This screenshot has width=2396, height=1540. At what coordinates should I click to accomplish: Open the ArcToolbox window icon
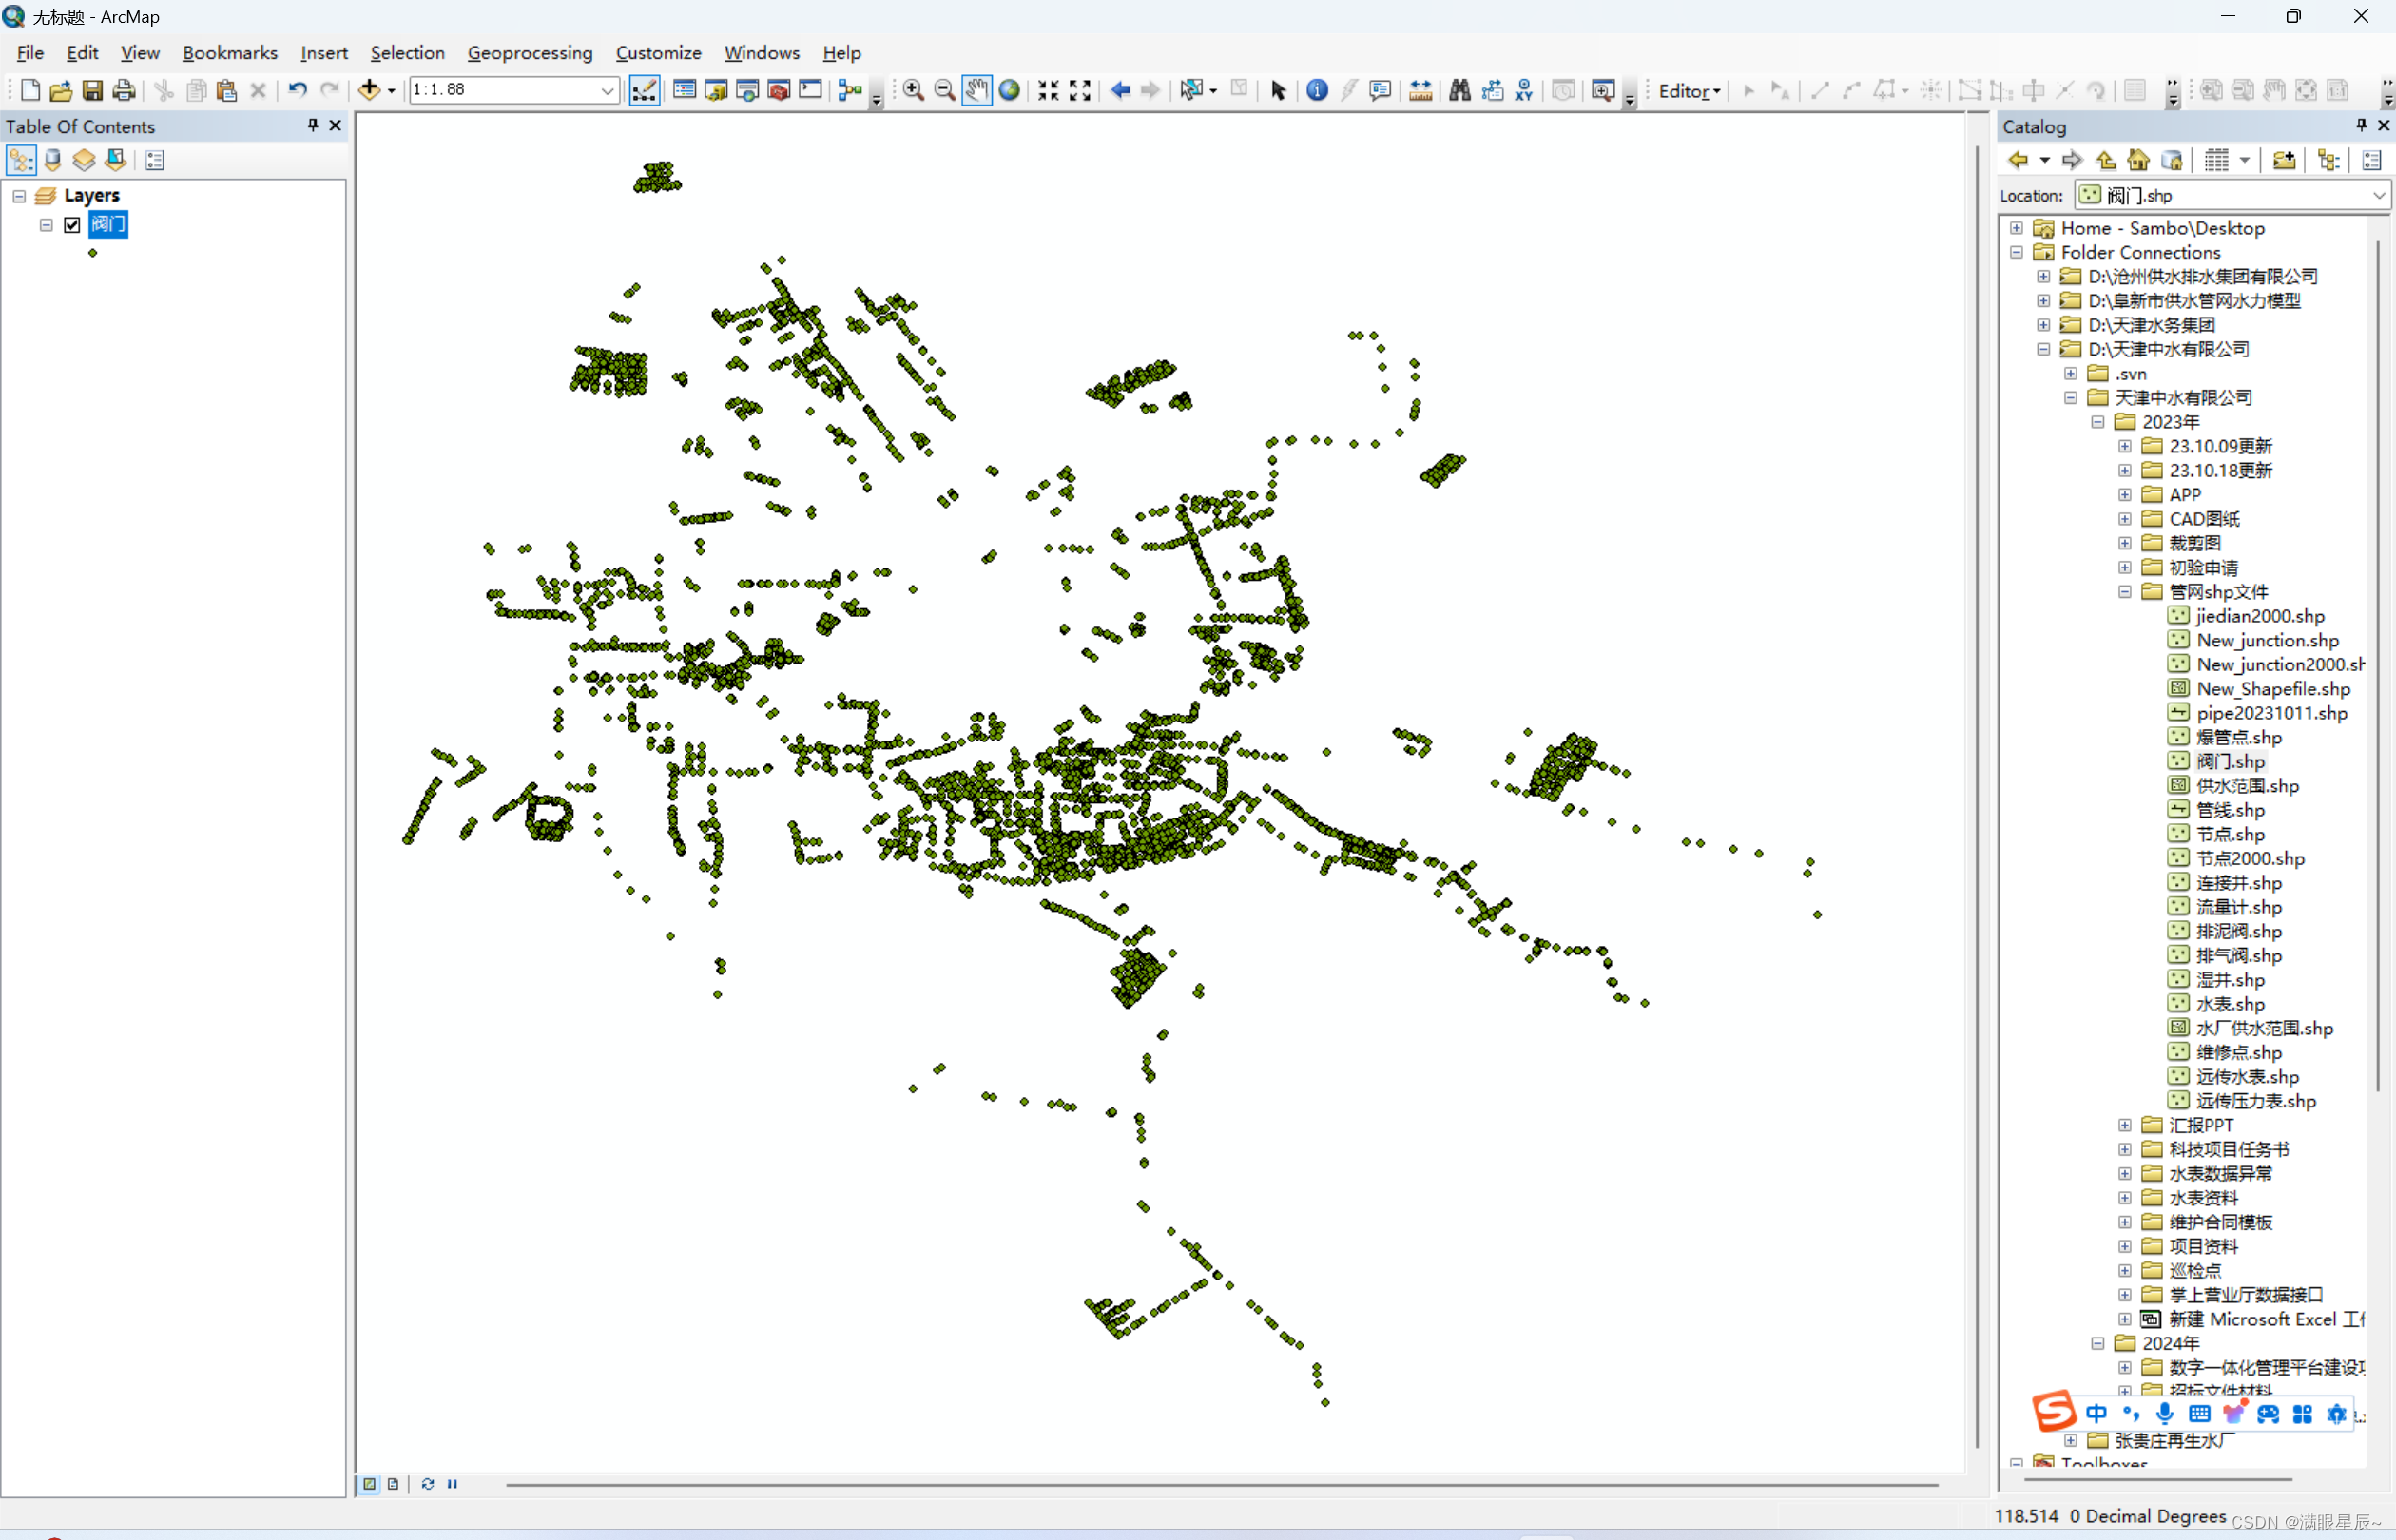coord(779,90)
